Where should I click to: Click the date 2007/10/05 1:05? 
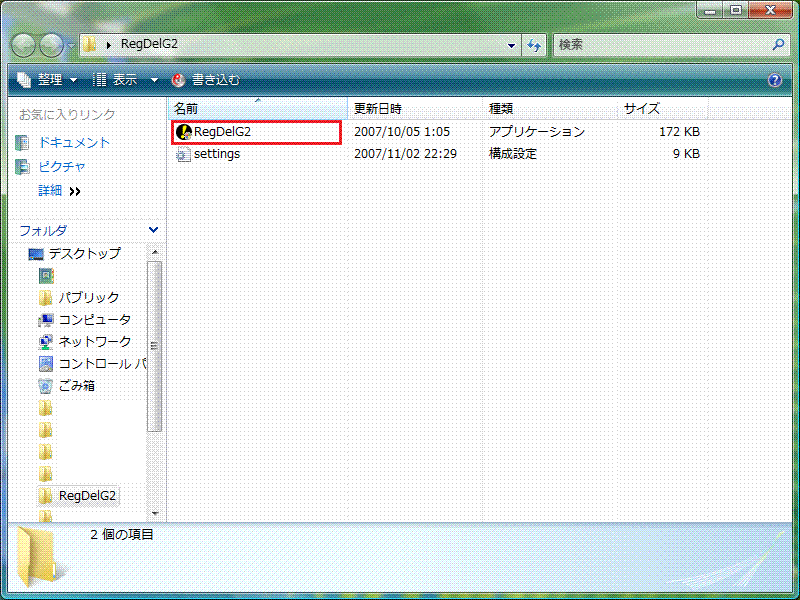[402, 132]
